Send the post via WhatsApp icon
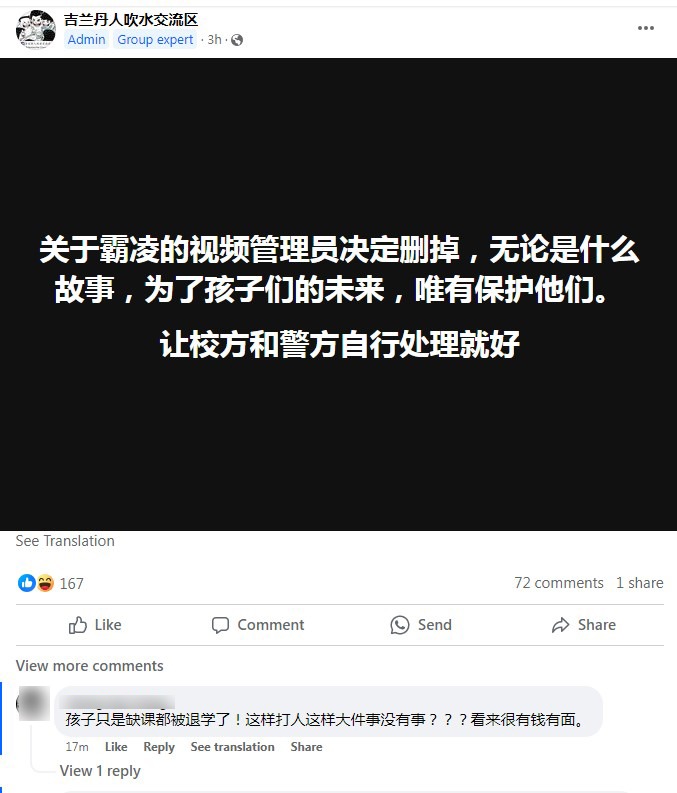 (x=421, y=625)
